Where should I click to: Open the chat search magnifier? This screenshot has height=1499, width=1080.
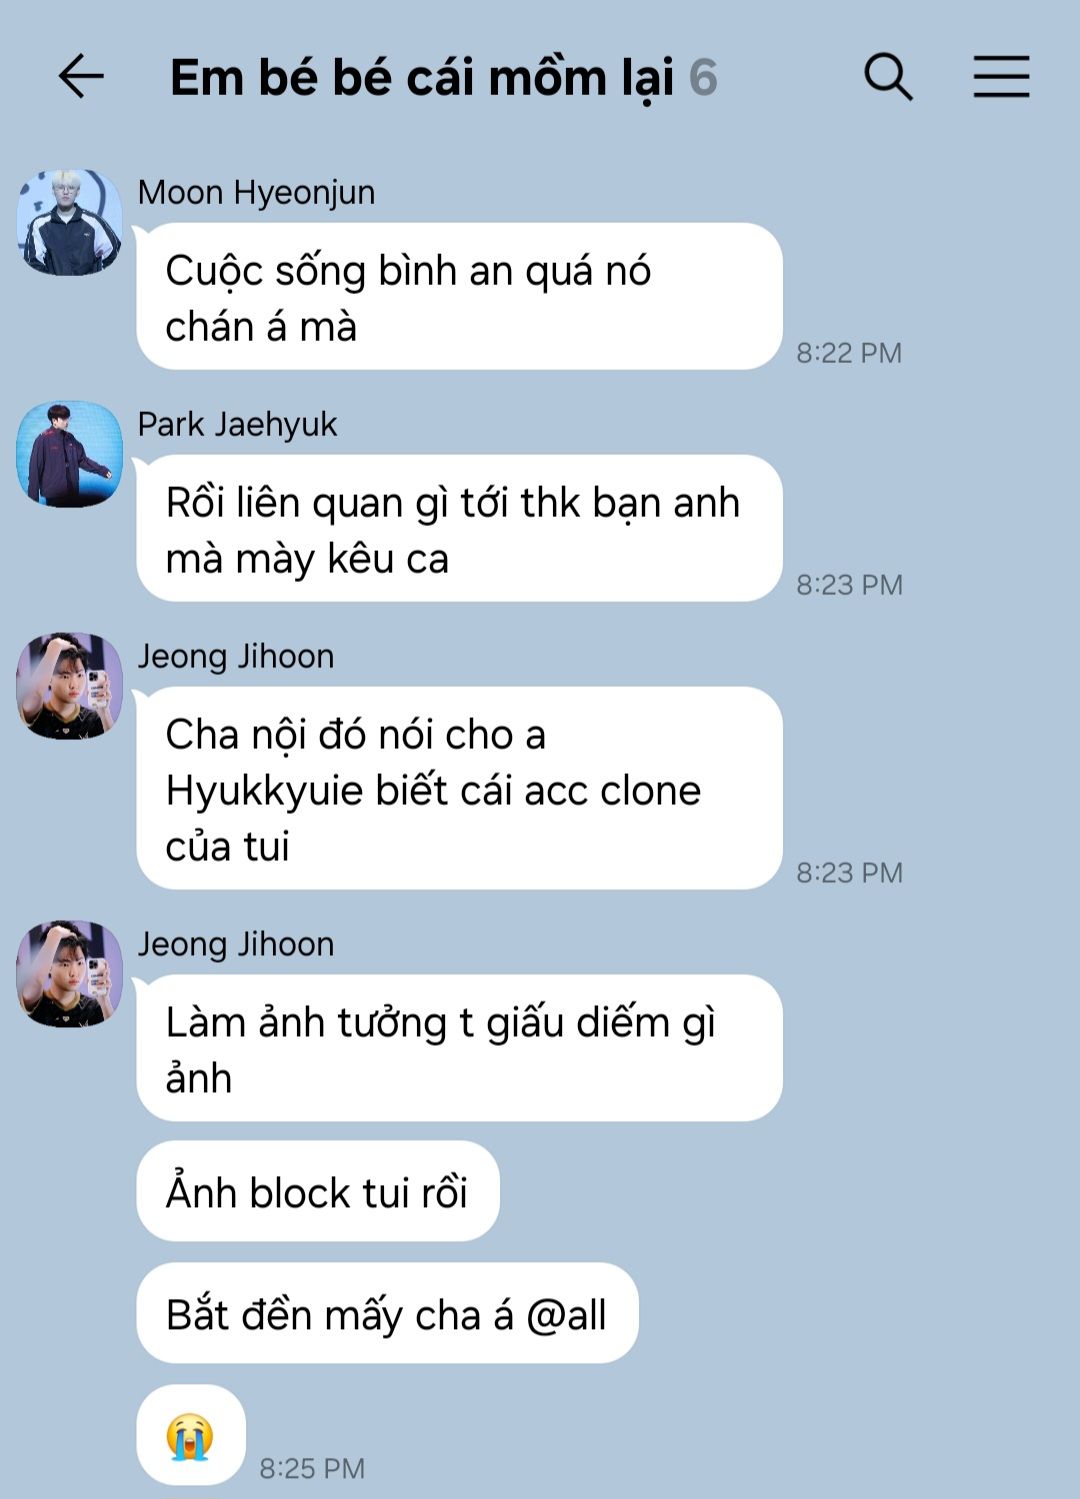click(888, 77)
